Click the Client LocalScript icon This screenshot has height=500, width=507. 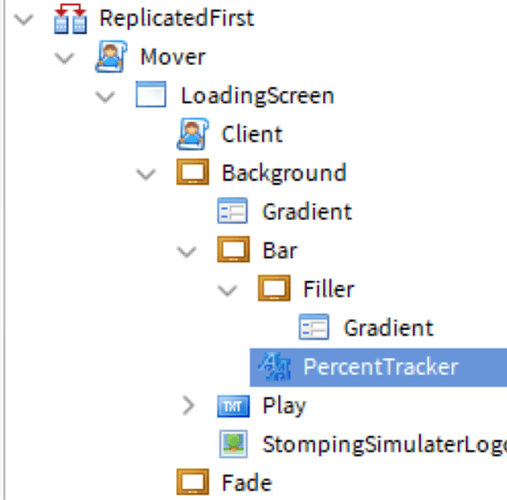pos(193,134)
